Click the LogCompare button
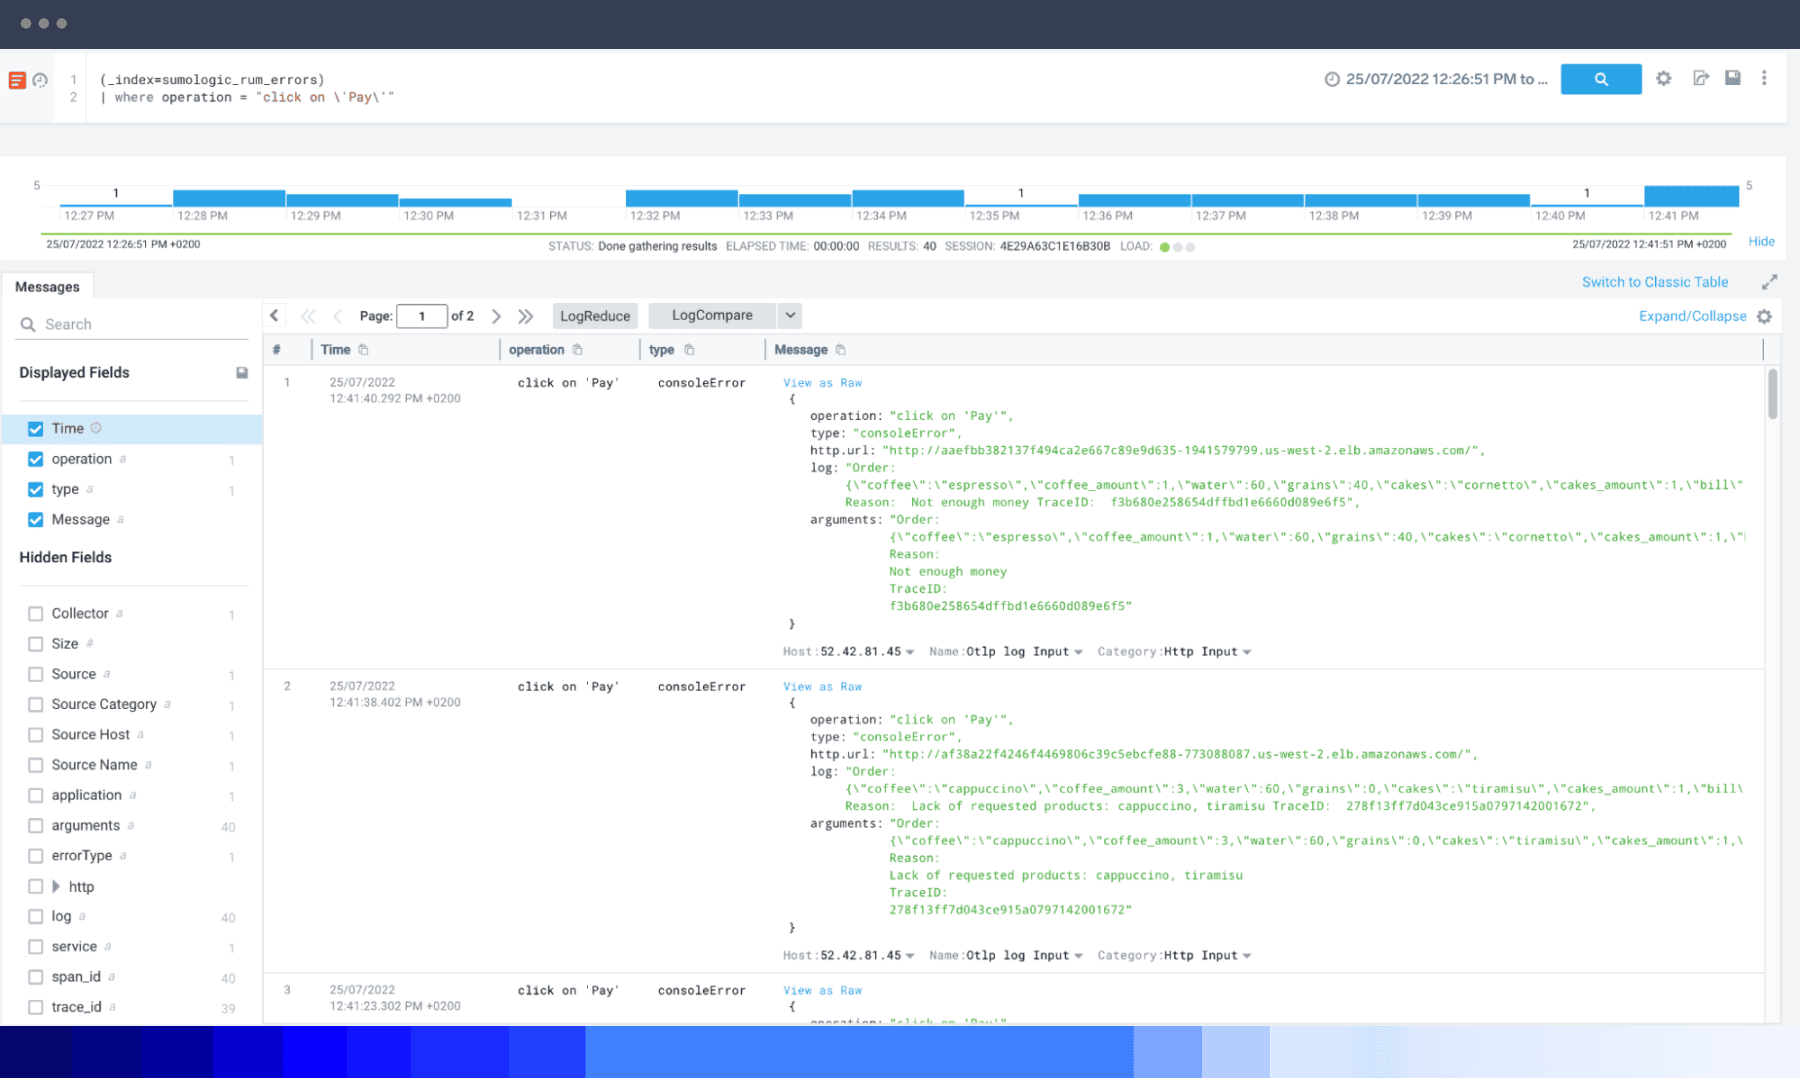Screen dimensions: 1800x1079 click(x=712, y=316)
